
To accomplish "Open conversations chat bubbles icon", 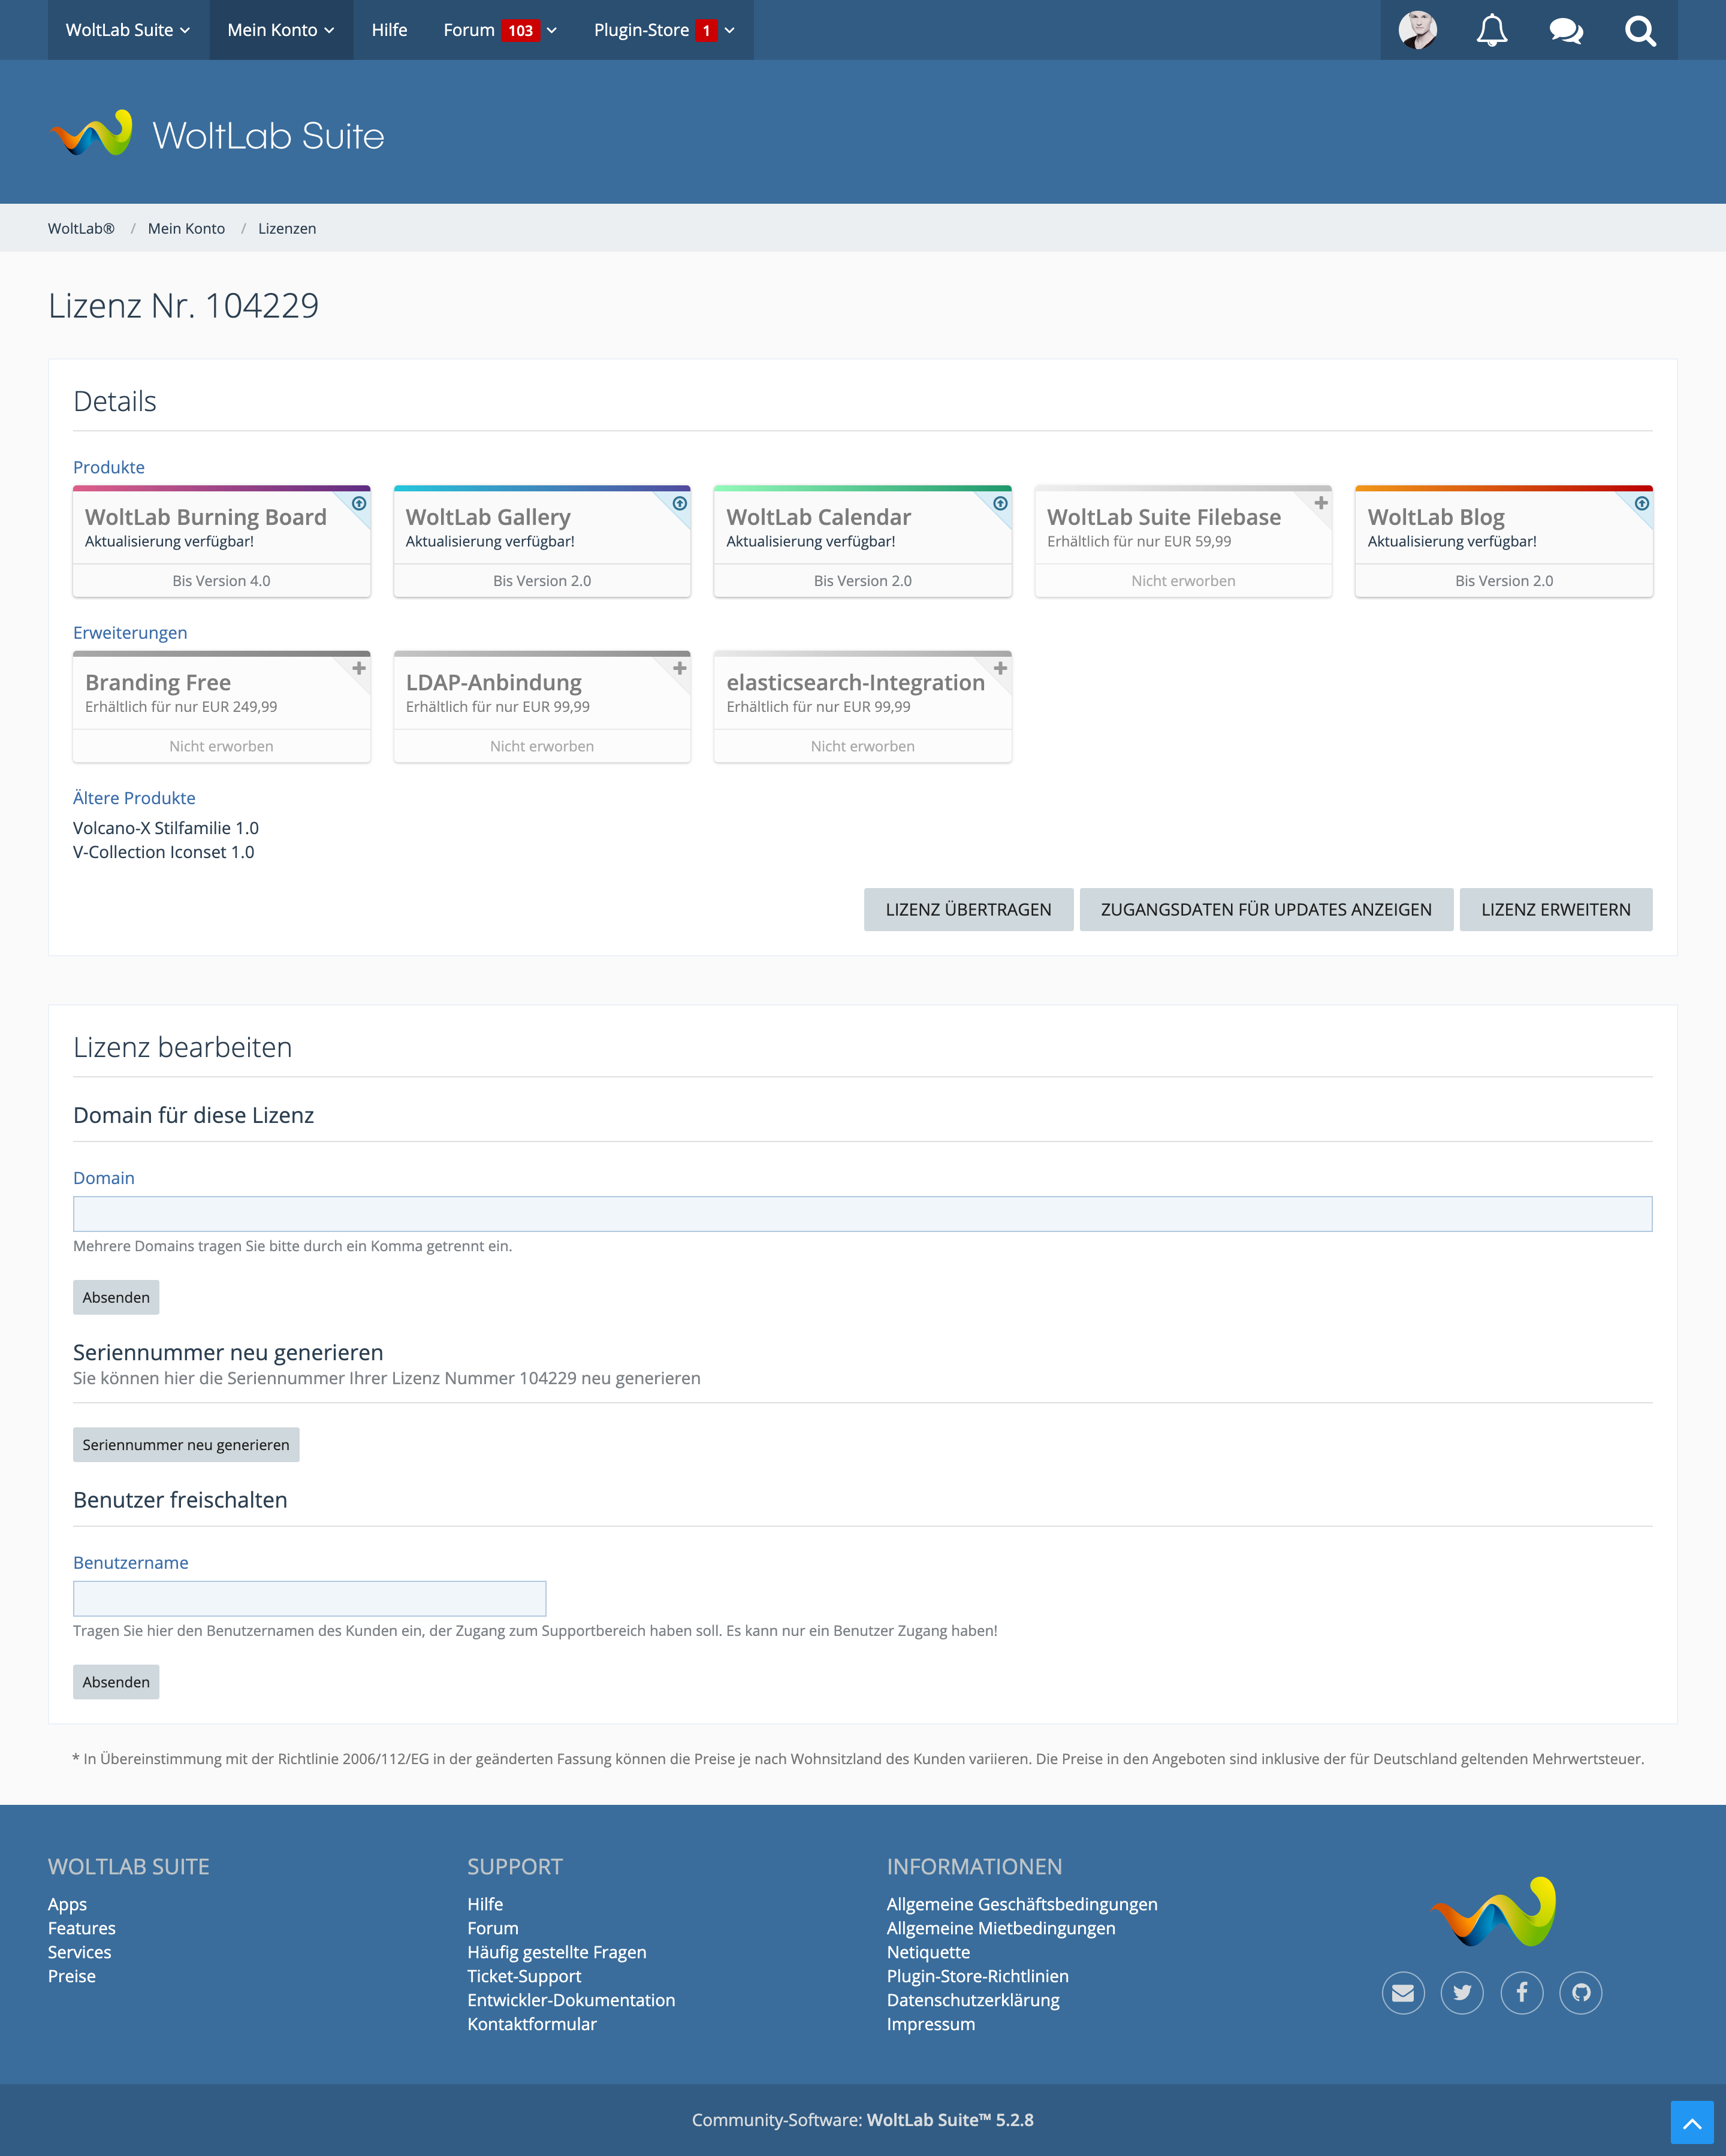I will point(1565,30).
